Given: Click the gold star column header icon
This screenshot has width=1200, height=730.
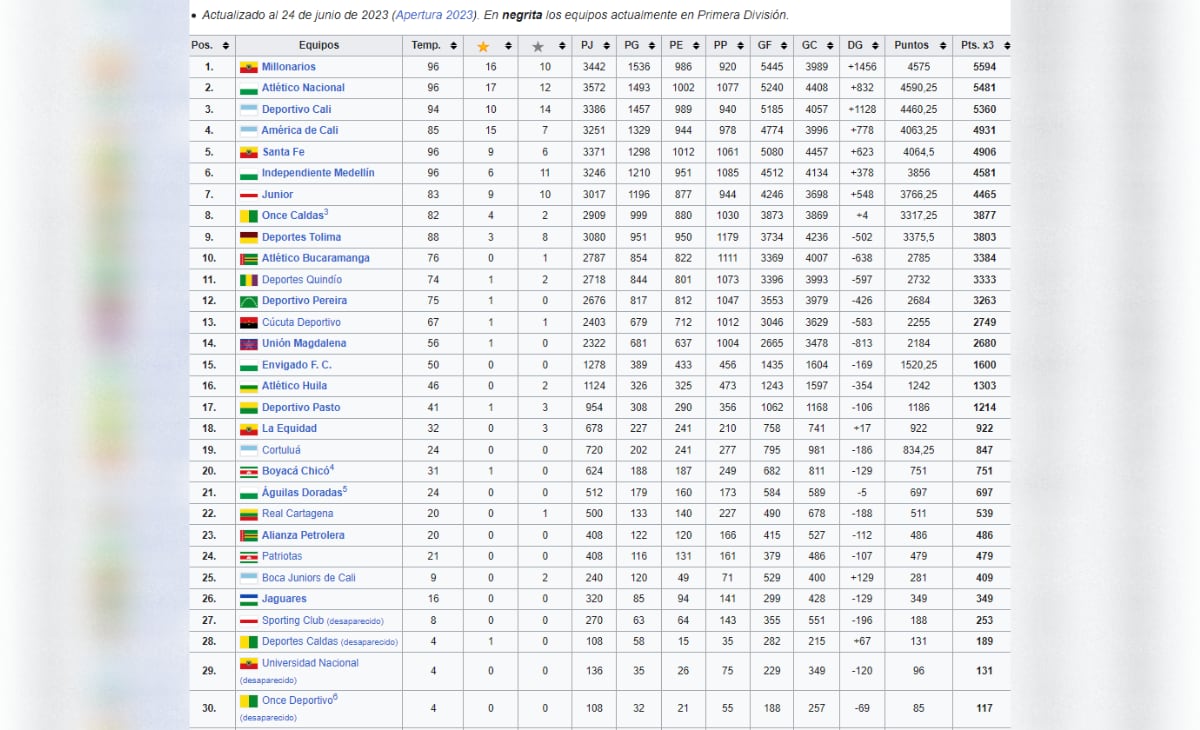Looking at the screenshot, I should click(483, 45).
